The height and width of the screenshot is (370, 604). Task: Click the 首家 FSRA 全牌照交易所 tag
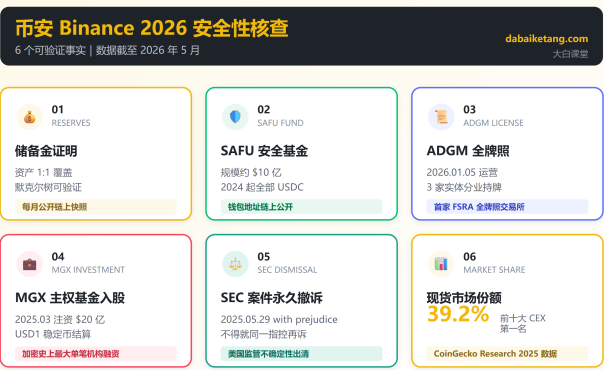pos(507,207)
